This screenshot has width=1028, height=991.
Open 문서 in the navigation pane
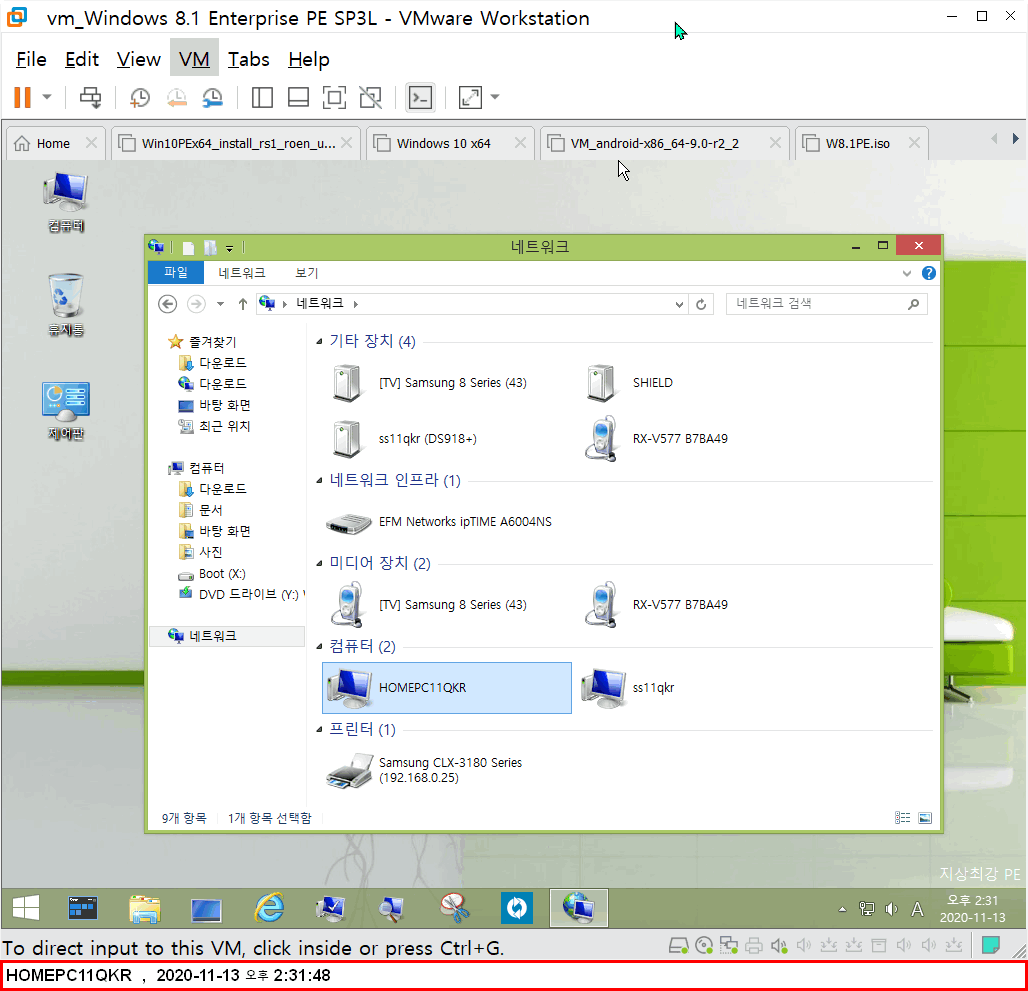point(201,511)
